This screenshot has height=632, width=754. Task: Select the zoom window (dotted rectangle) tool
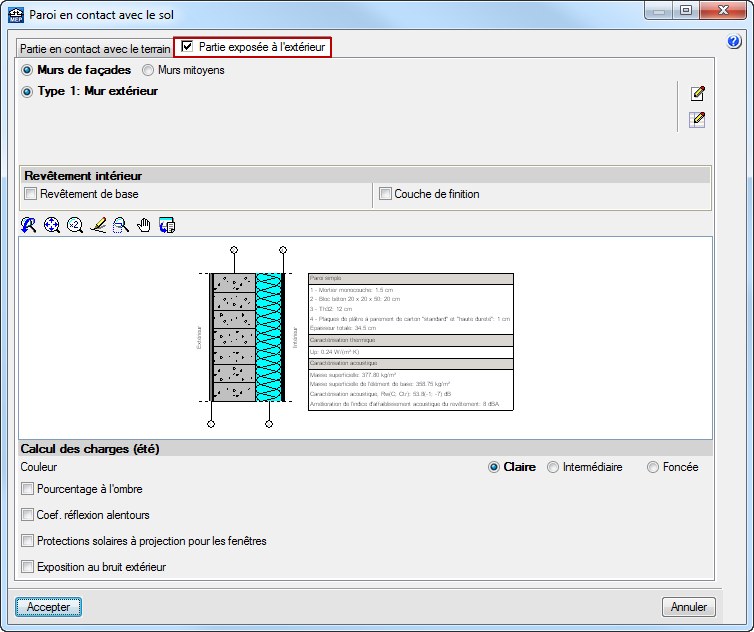tap(121, 225)
